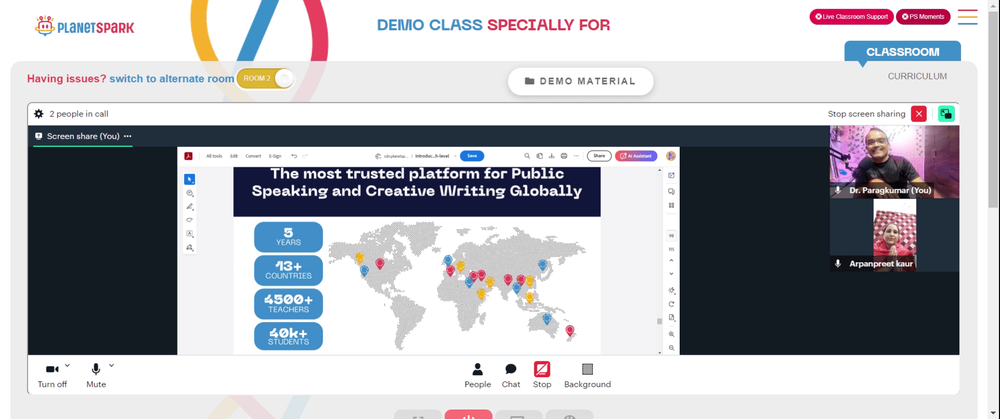The image size is (1000, 419).
Task: Choose the selection arrow tool
Action: click(x=189, y=179)
